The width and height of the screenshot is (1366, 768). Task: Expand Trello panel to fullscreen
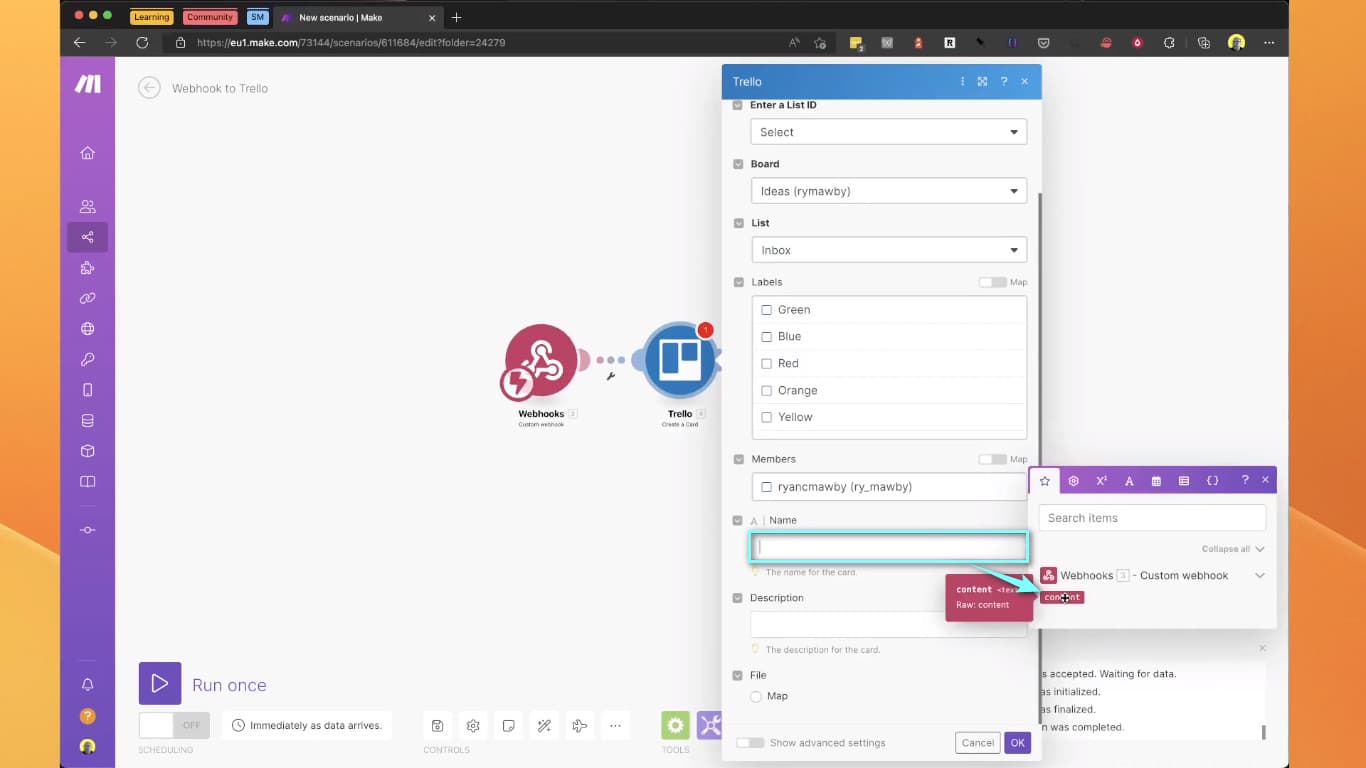982,82
